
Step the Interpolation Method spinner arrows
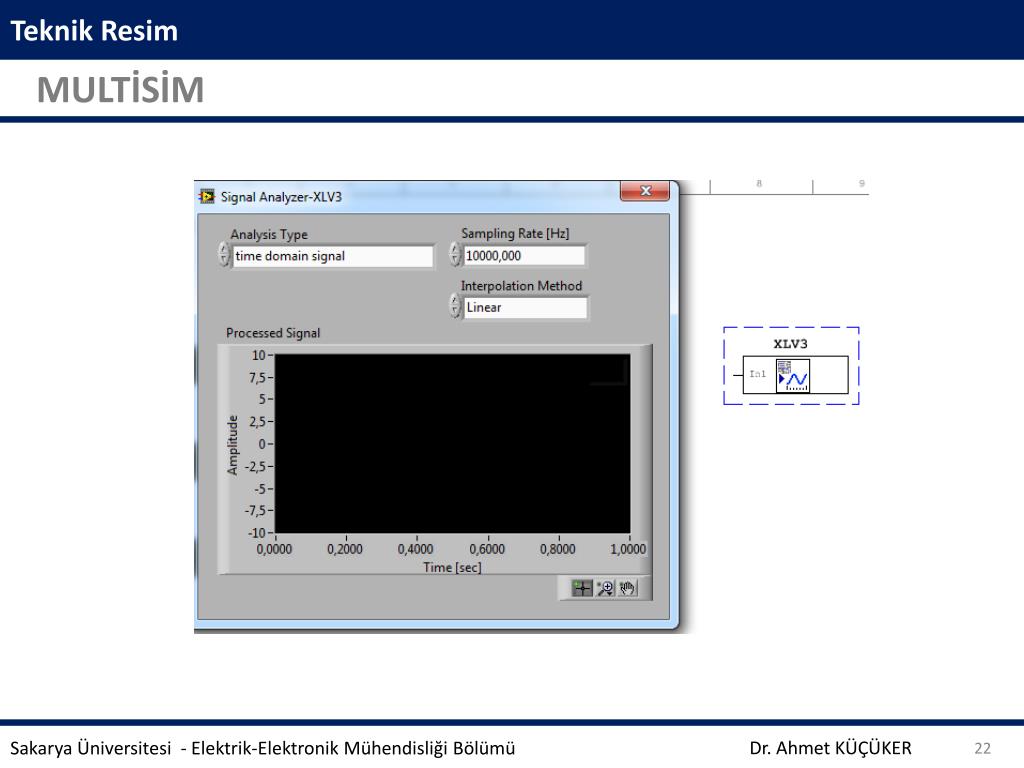pos(455,305)
